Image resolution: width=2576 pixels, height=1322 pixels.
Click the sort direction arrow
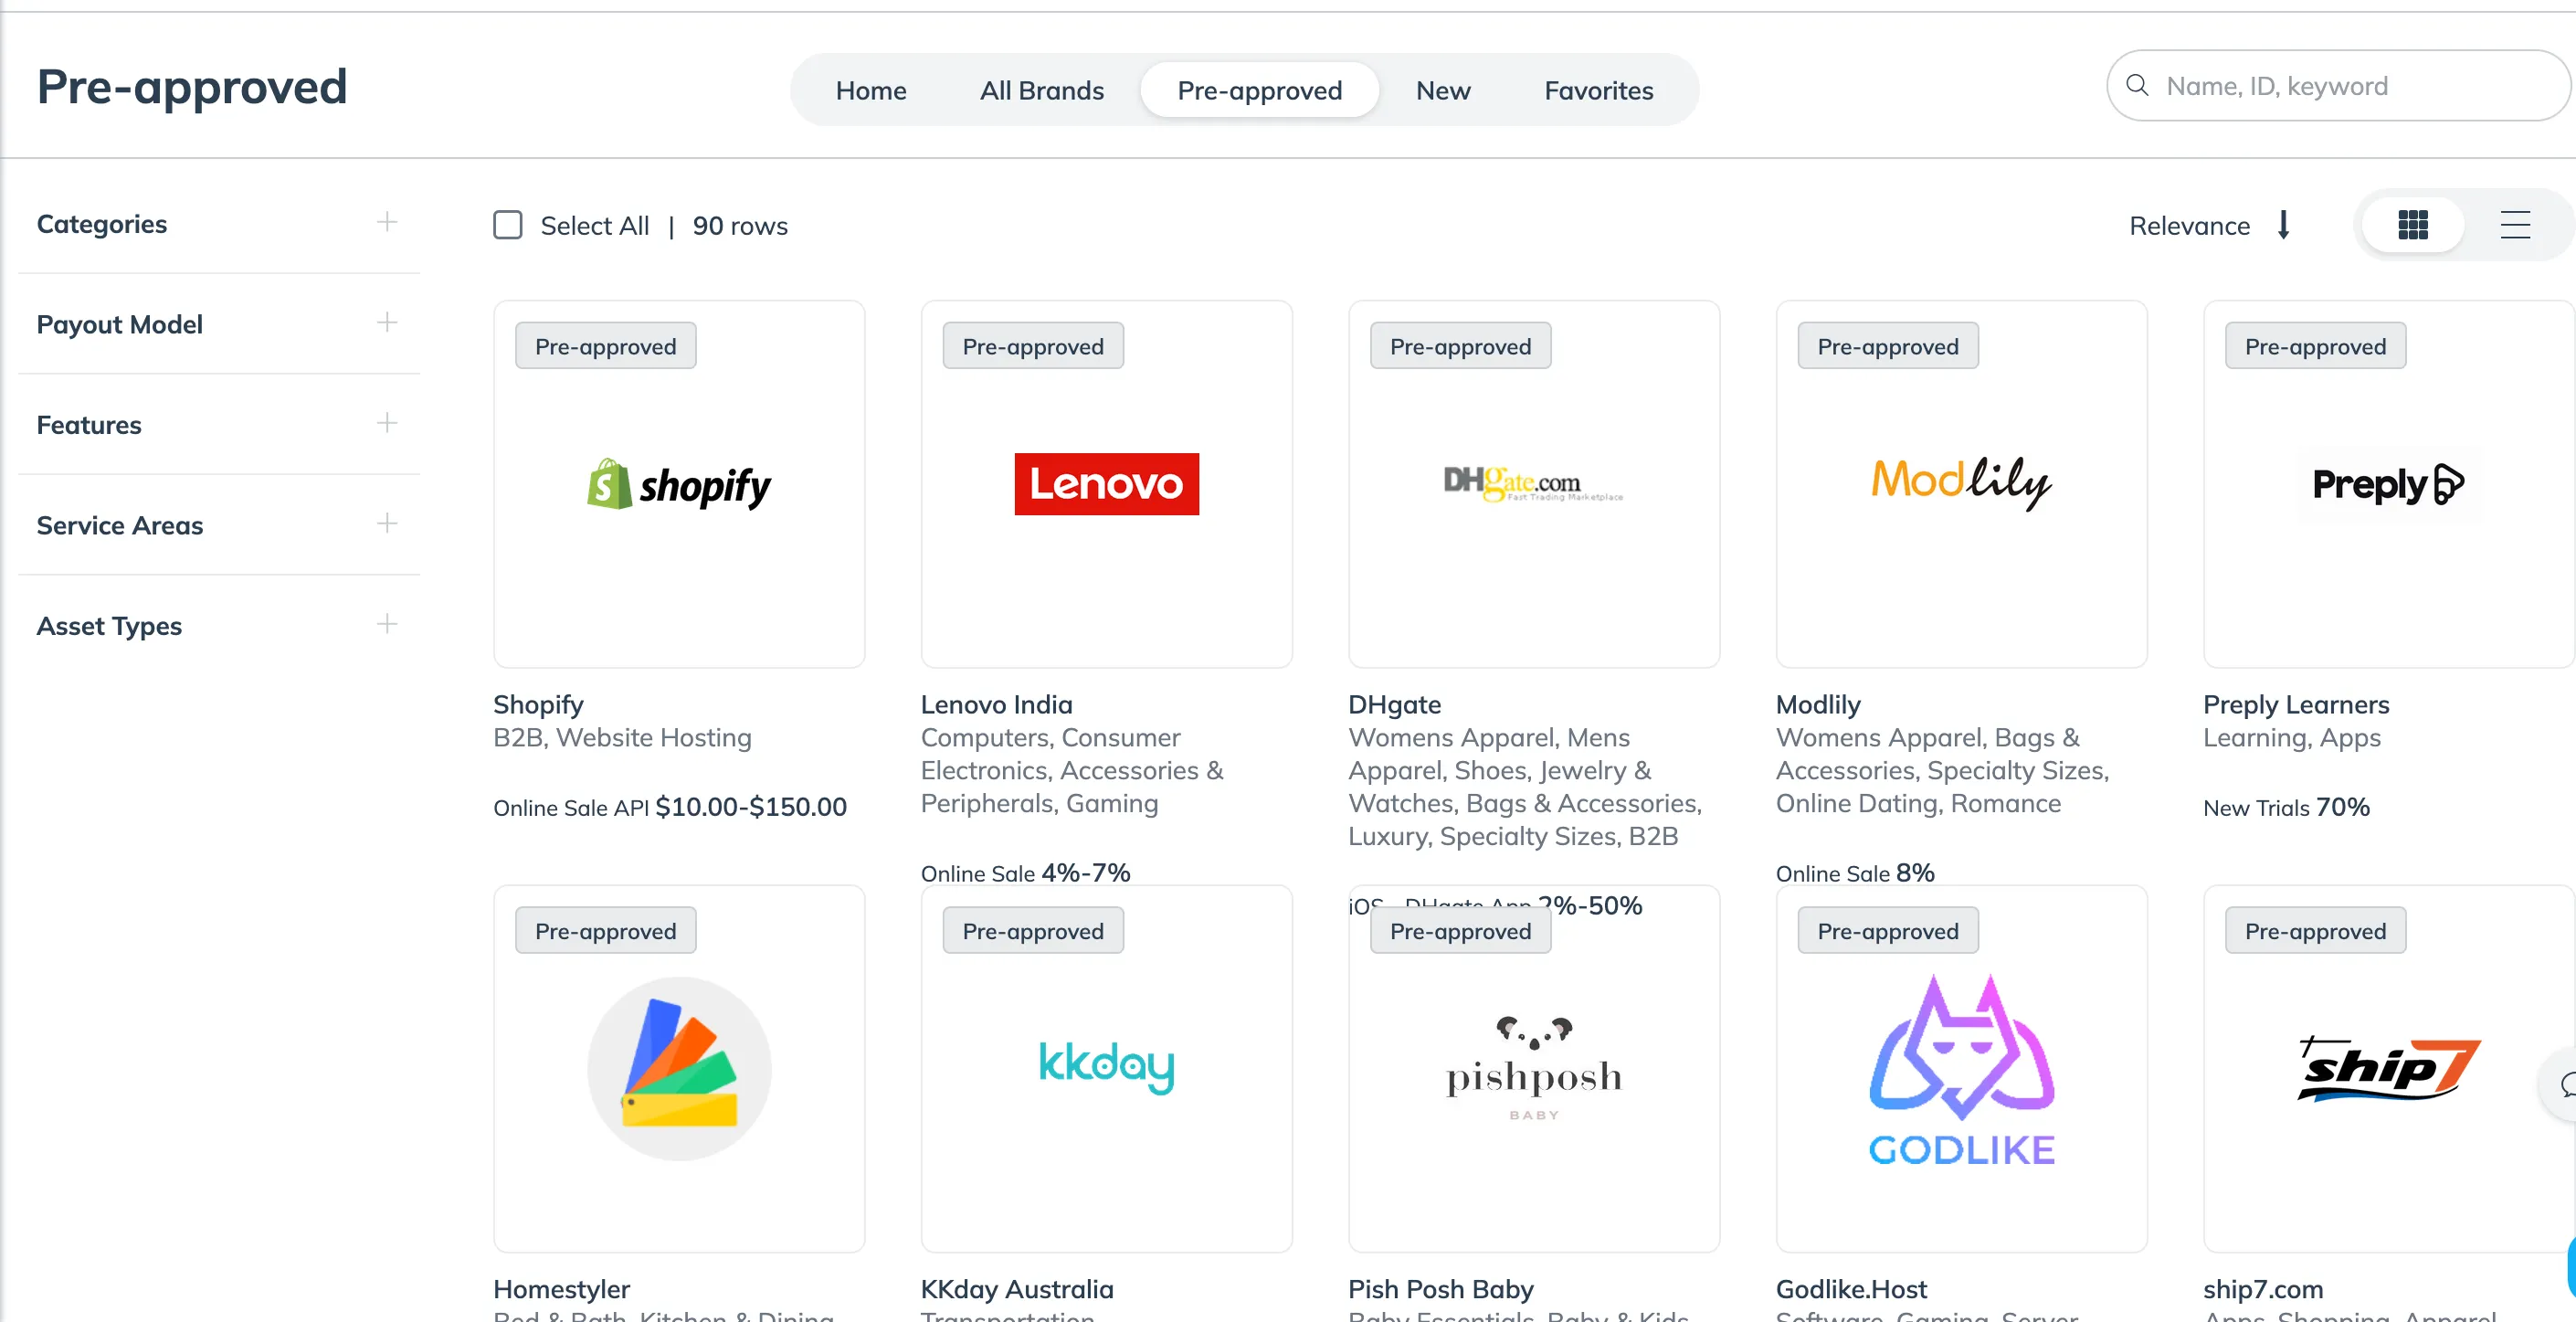(2283, 225)
